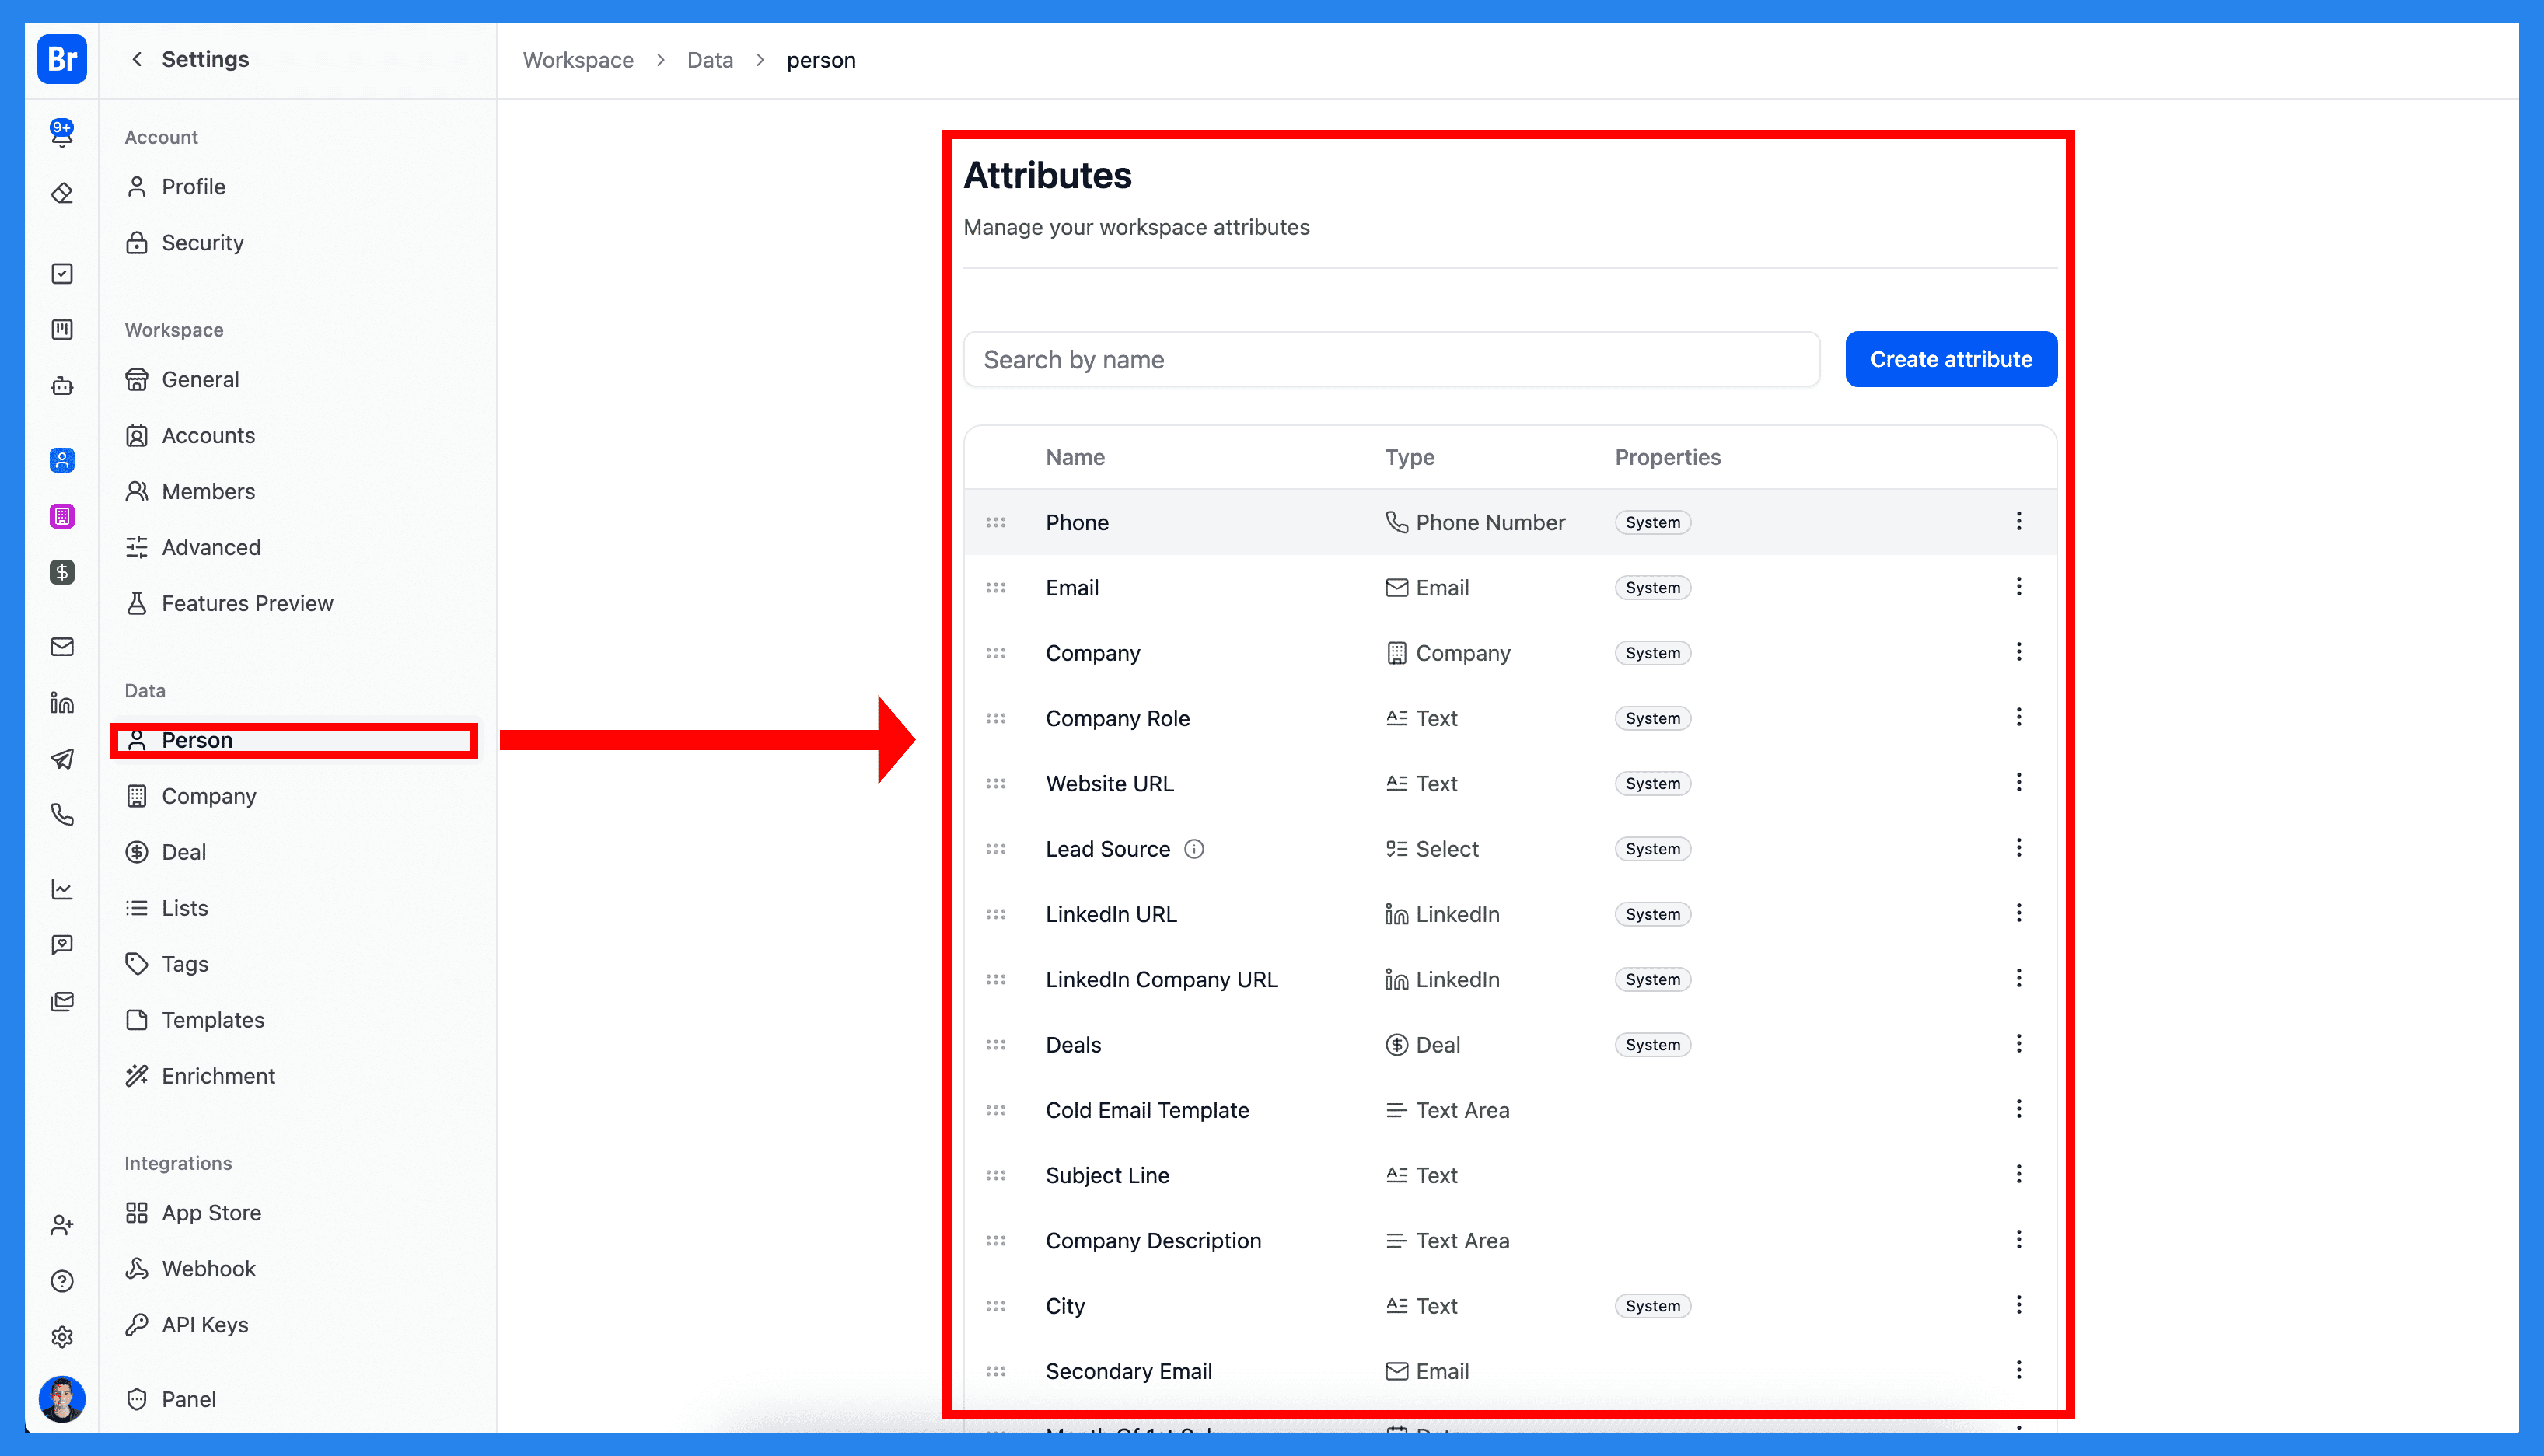The height and width of the screenshot is (1456, 2544).
Task: Click the user avatar photo
Action: pos(62,1399)
